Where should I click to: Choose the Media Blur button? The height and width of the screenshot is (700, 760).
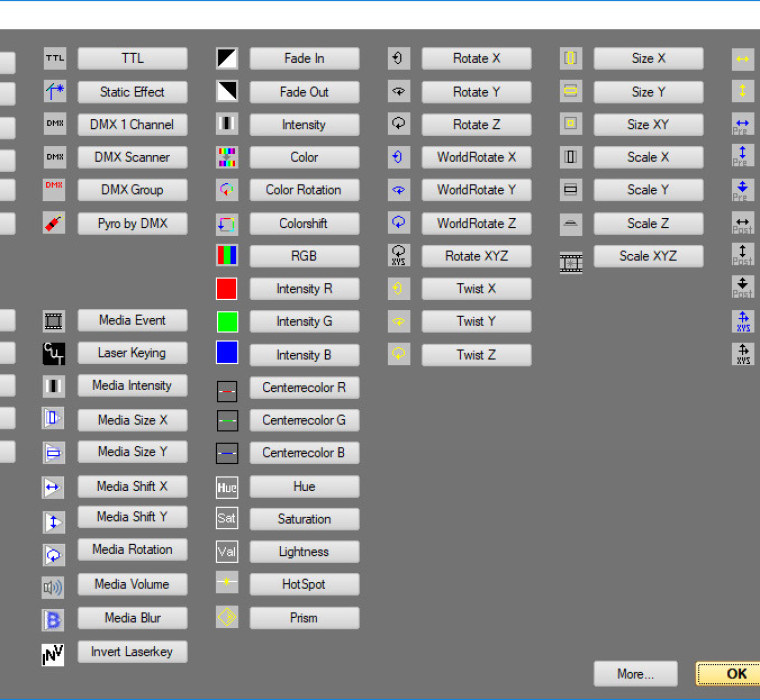[x=132, y=618]
